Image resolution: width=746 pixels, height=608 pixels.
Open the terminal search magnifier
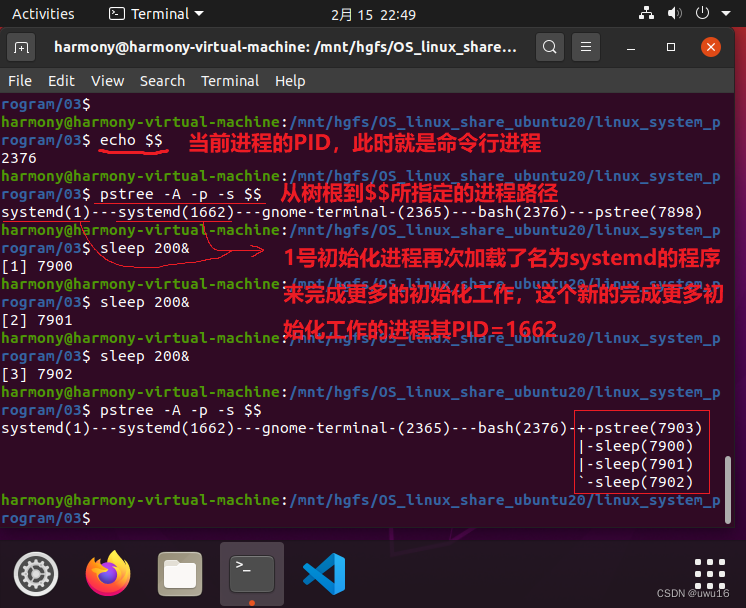(550, 47)
